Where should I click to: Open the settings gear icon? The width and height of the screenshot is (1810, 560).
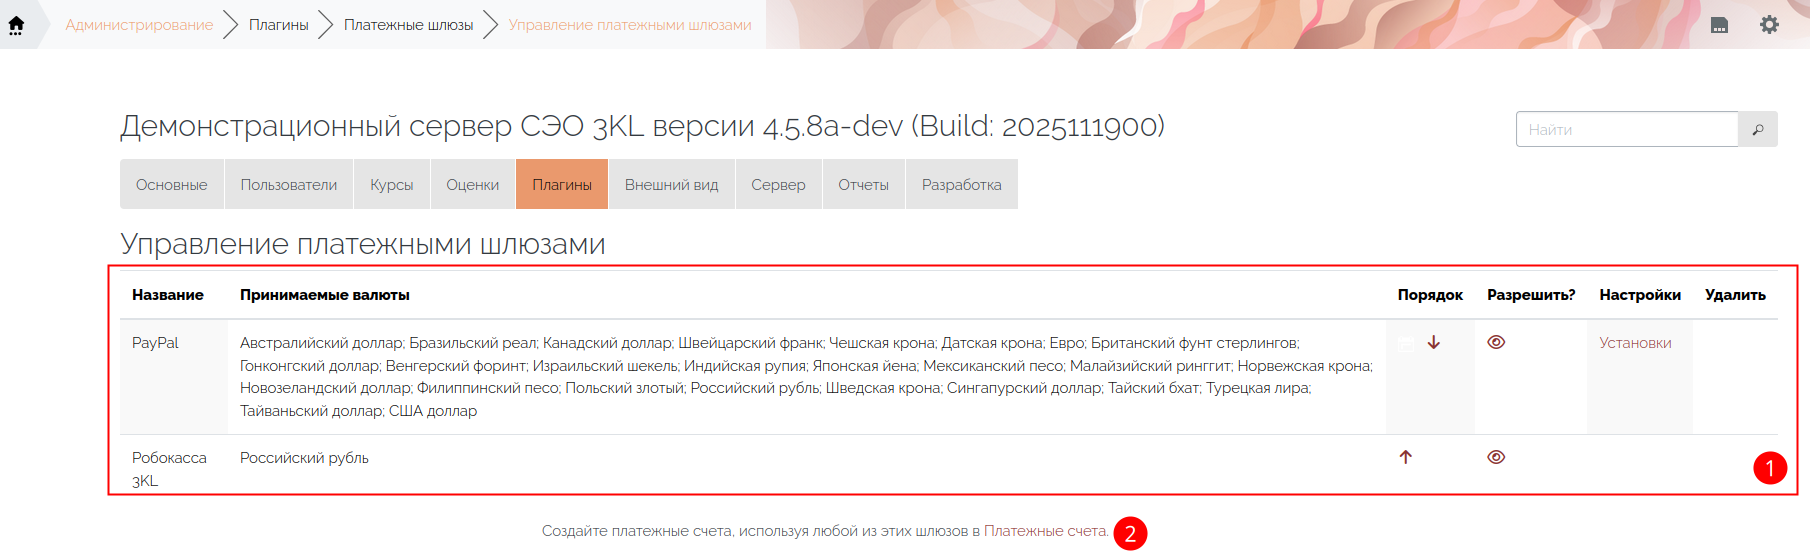point(1769,25)
